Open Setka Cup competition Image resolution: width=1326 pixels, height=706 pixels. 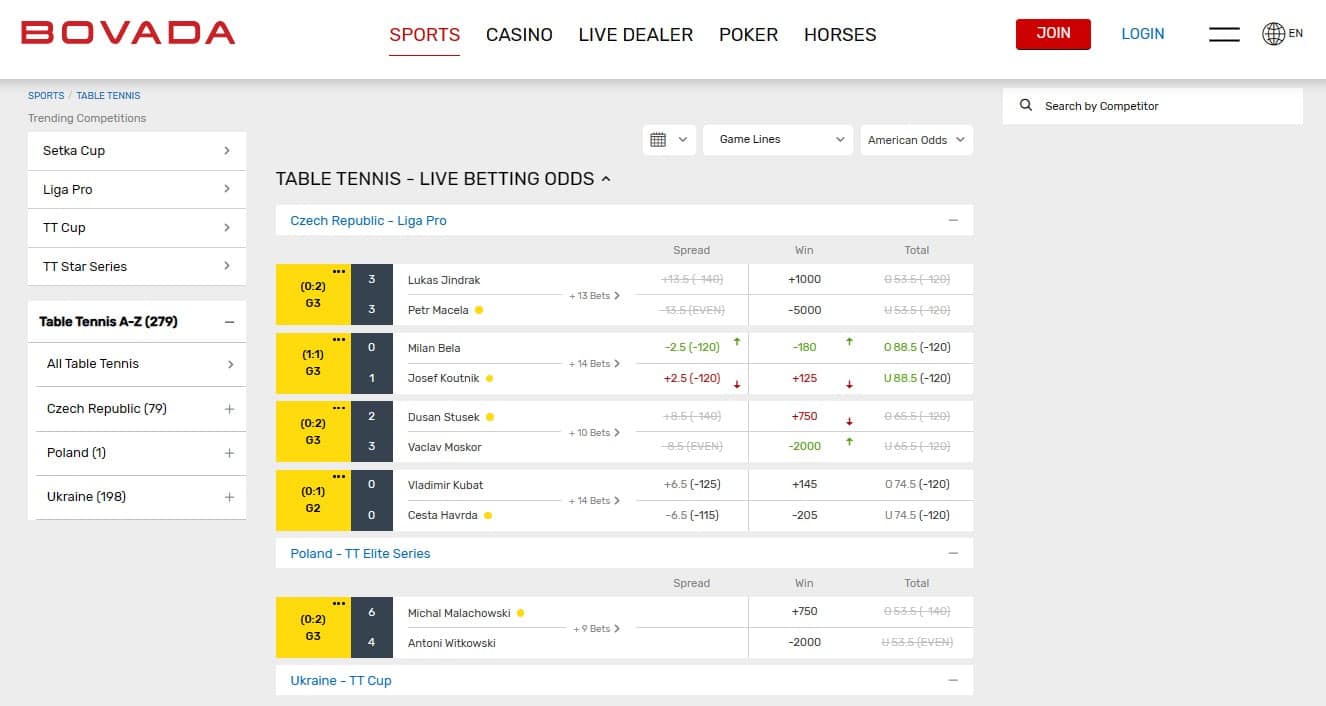pos(137,151)
